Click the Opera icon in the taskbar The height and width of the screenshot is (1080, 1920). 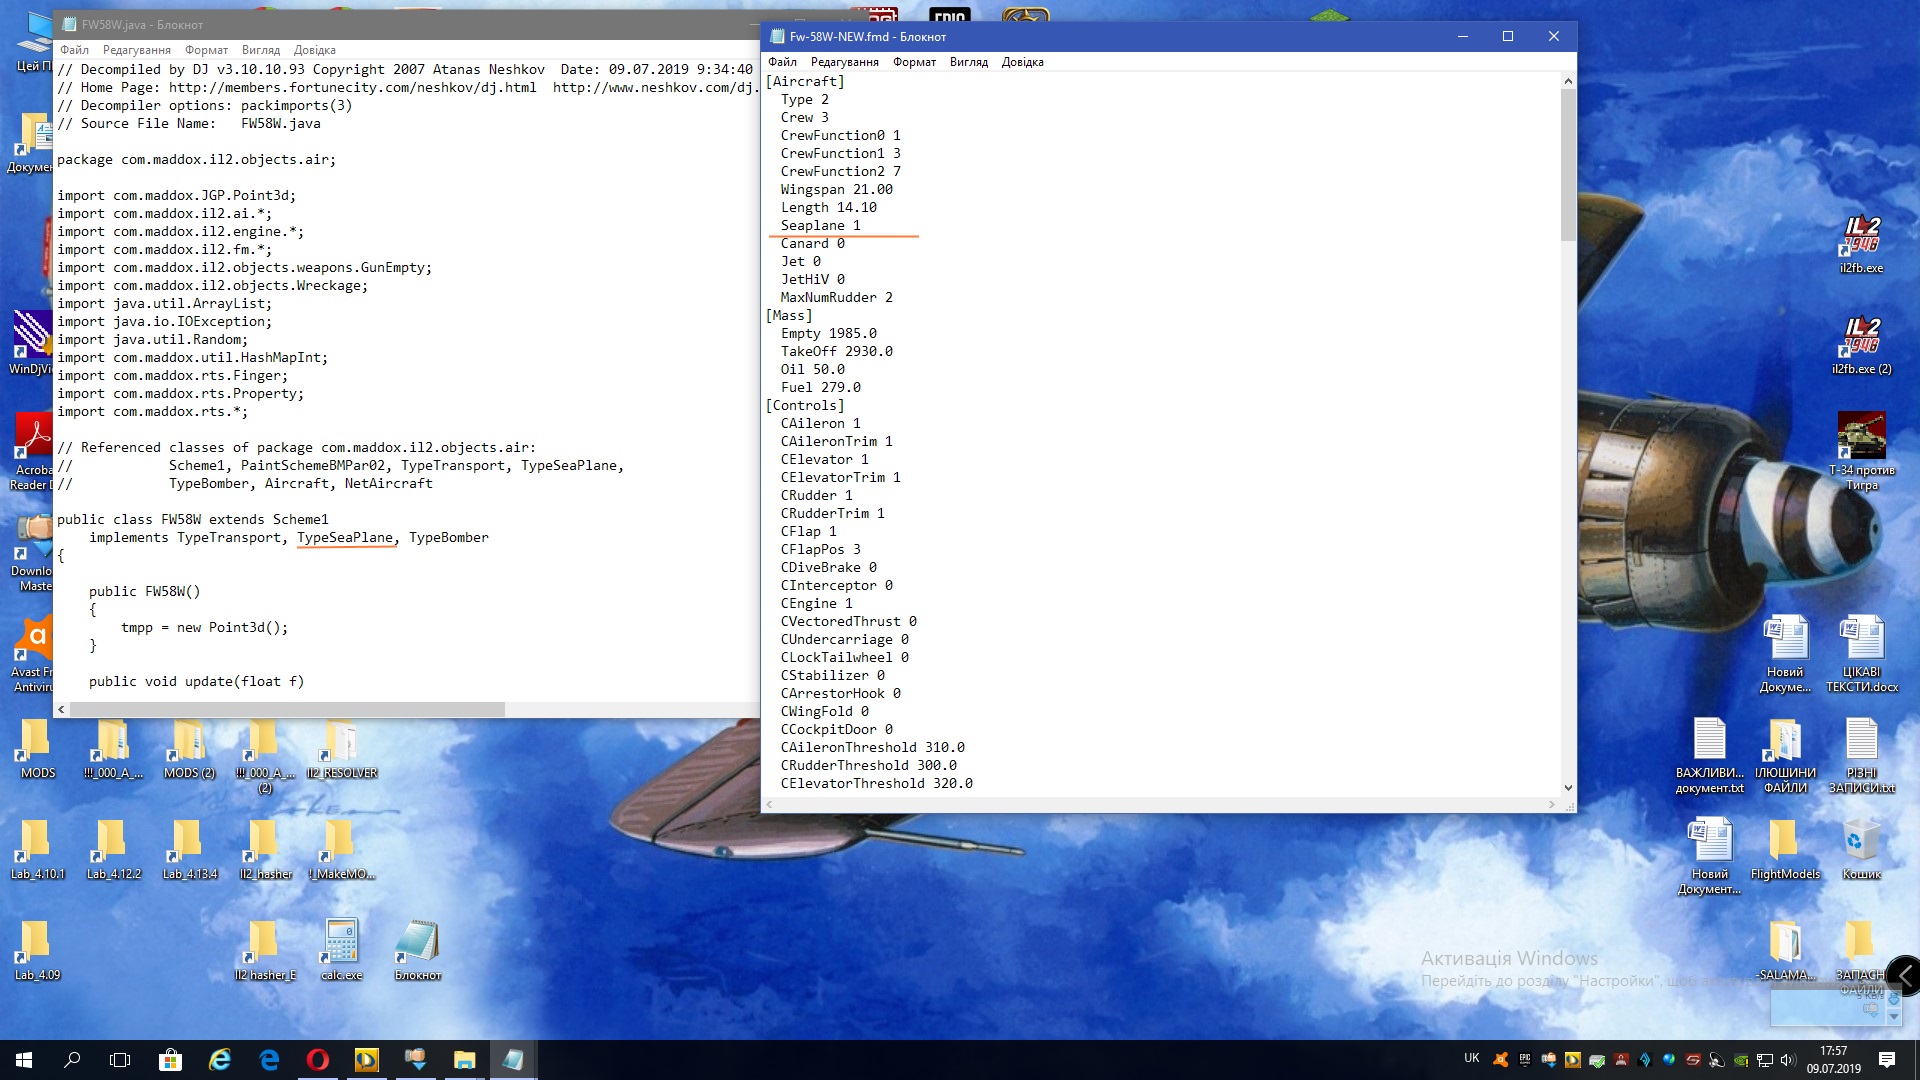318,1060
